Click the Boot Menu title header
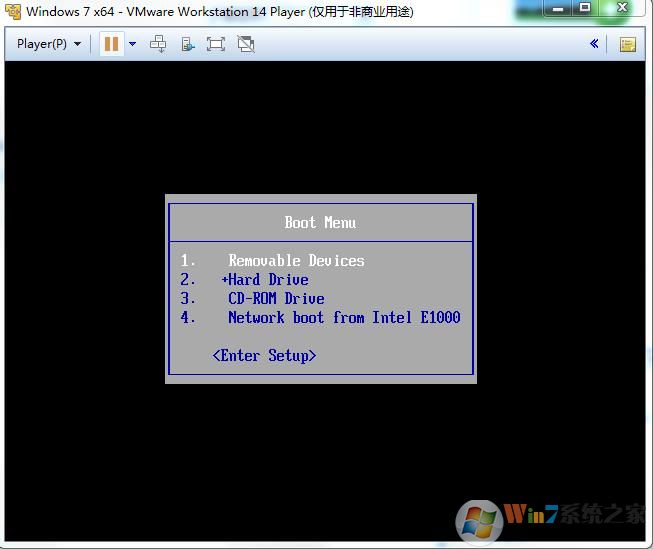 click(x=320, y=223)
